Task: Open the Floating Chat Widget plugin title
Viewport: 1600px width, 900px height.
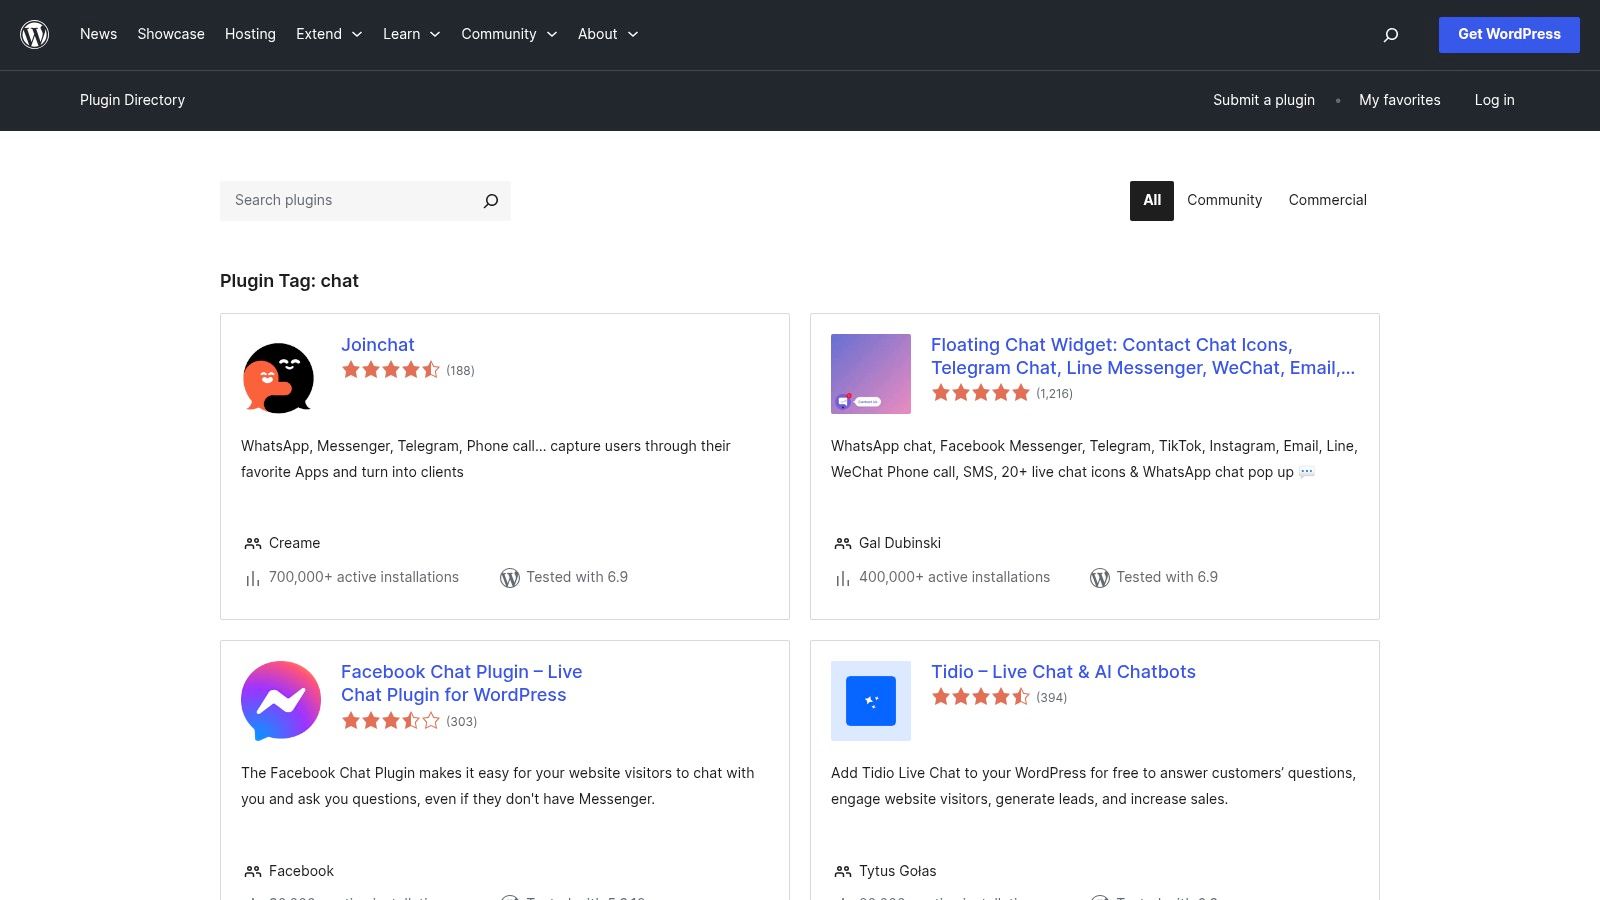Action: (1143, 356)
